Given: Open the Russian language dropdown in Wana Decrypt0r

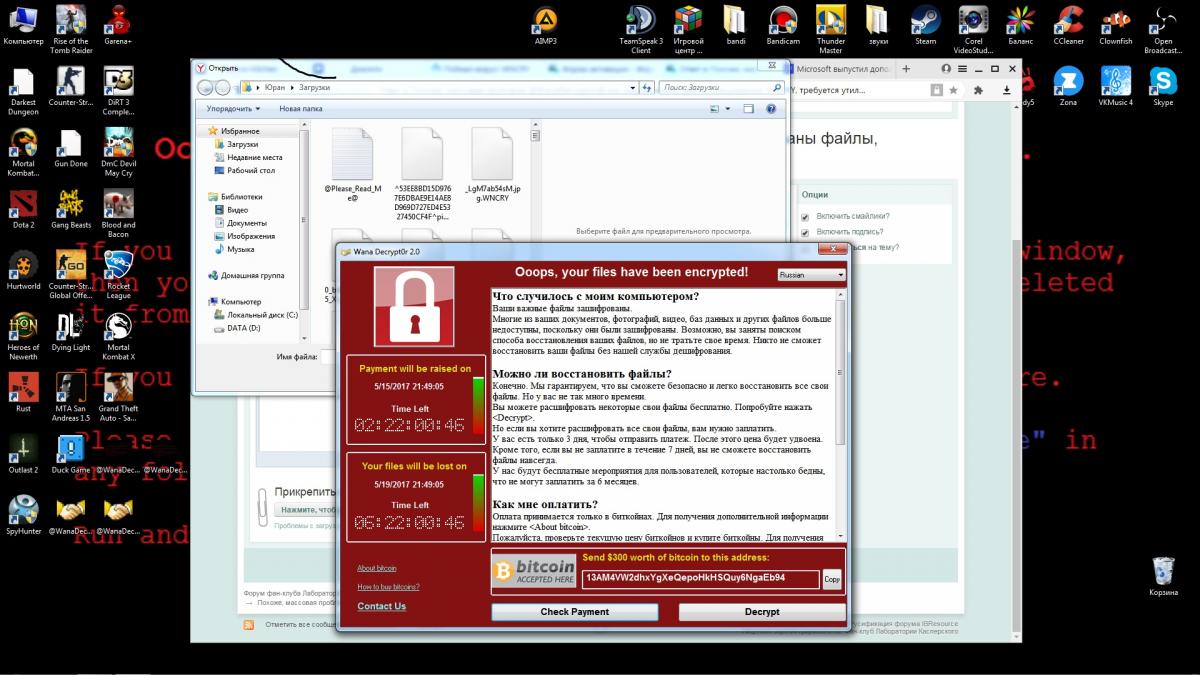Looking at the screenshot, I should pos(811,275).
